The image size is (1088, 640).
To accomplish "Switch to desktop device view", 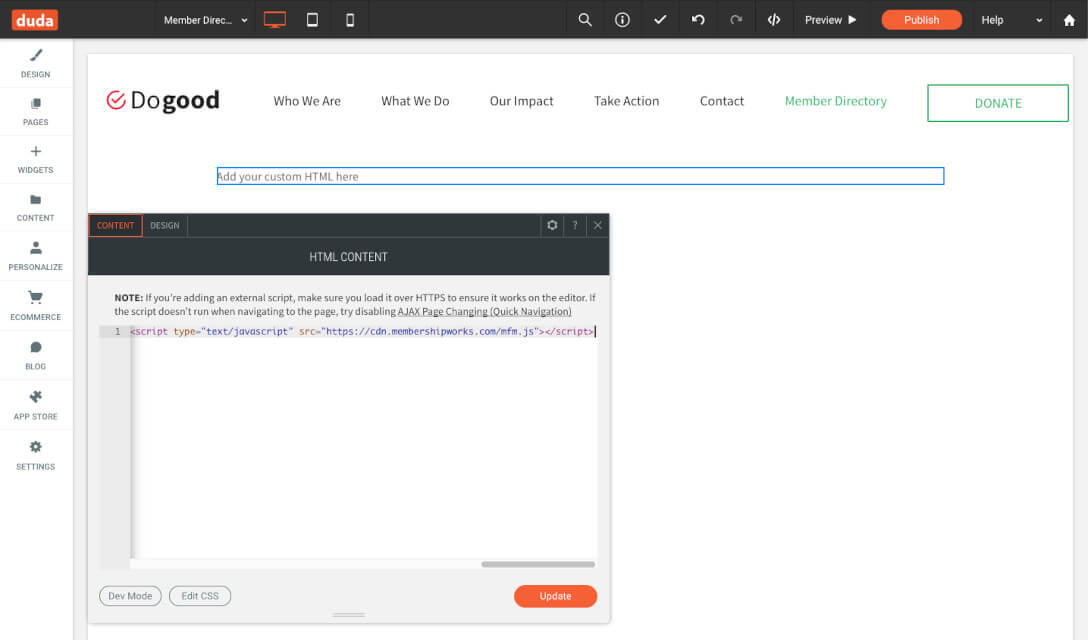I will coord(275,19).
